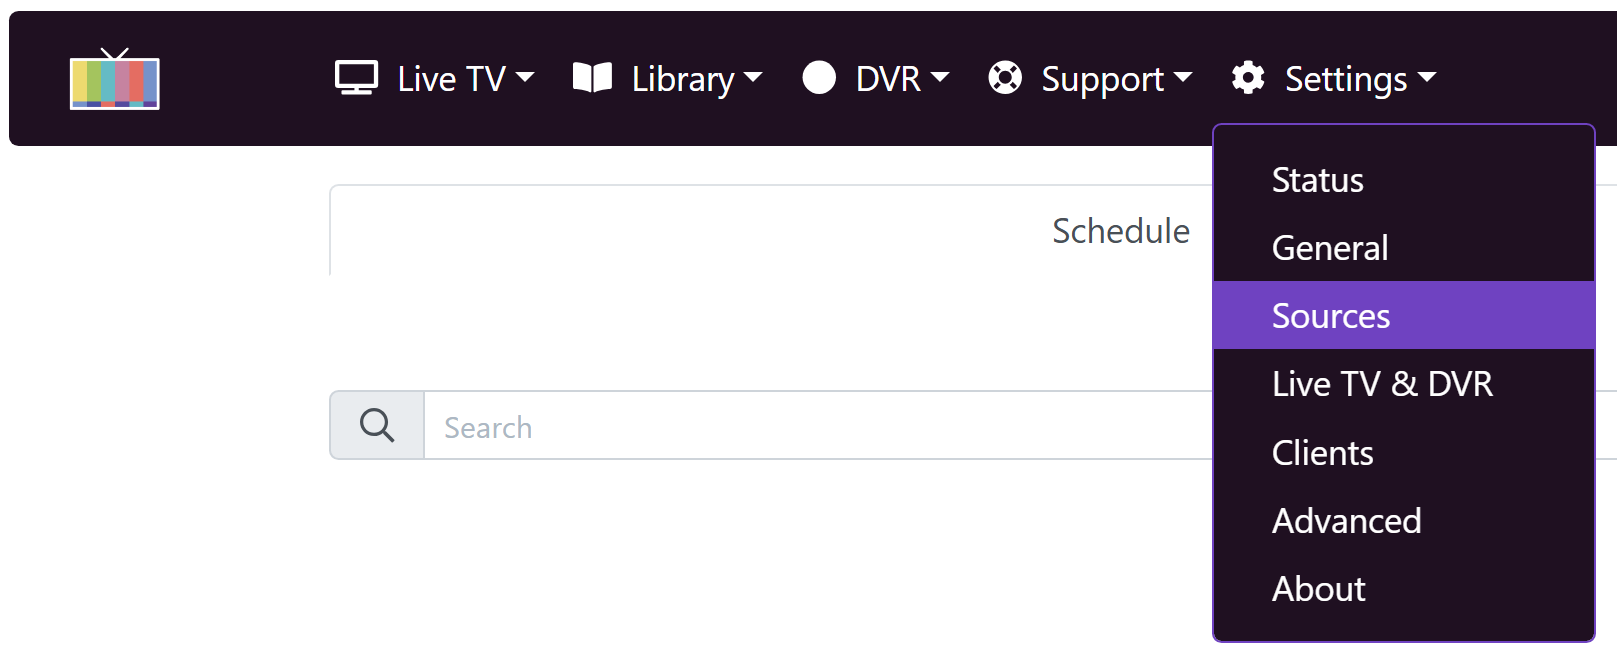1617x663 pixels.
Task: Switch to the Schedule tab
Action: pos(1120,230)
